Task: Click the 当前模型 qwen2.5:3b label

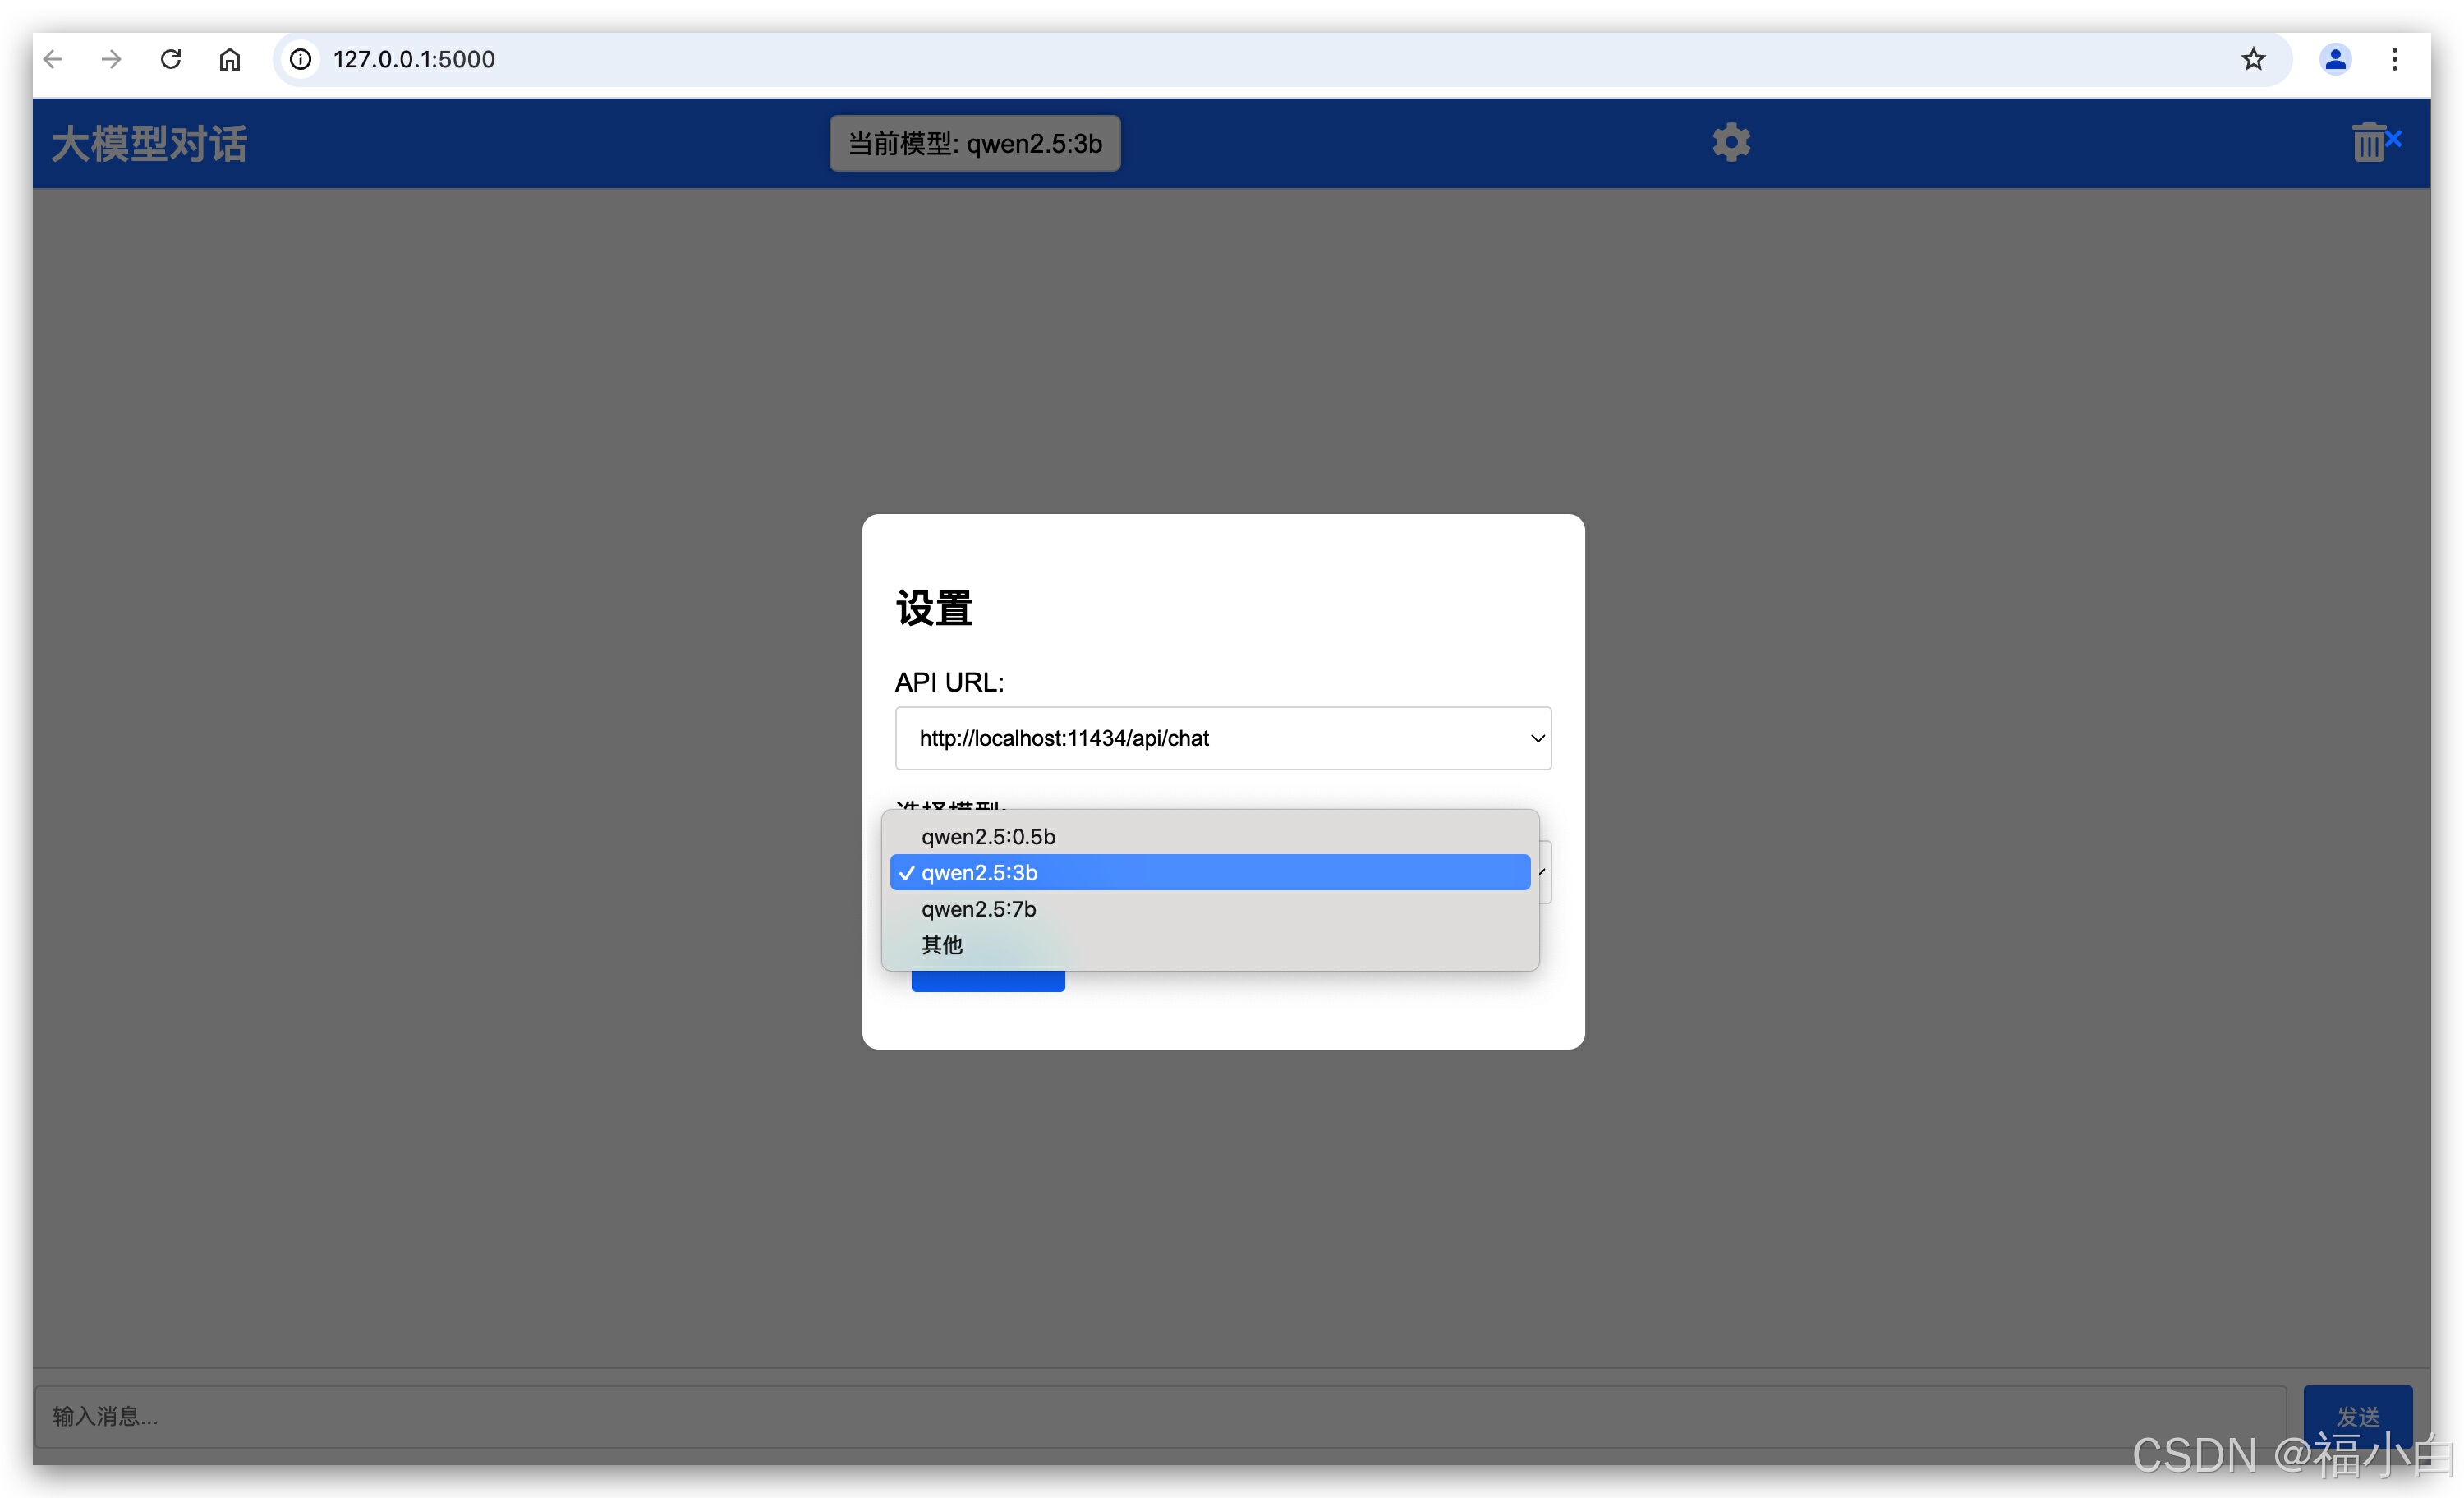Action: click(974, 143)
